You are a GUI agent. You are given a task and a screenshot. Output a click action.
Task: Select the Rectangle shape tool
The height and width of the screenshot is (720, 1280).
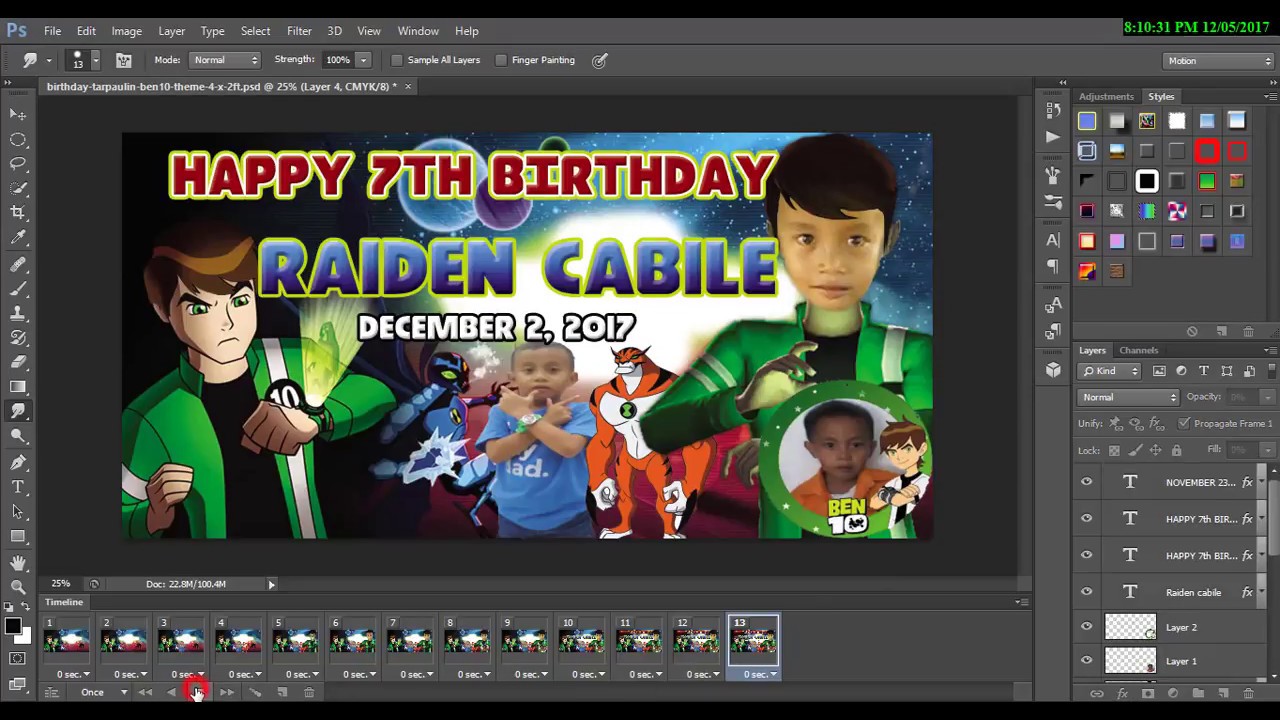tap(18, 536)
